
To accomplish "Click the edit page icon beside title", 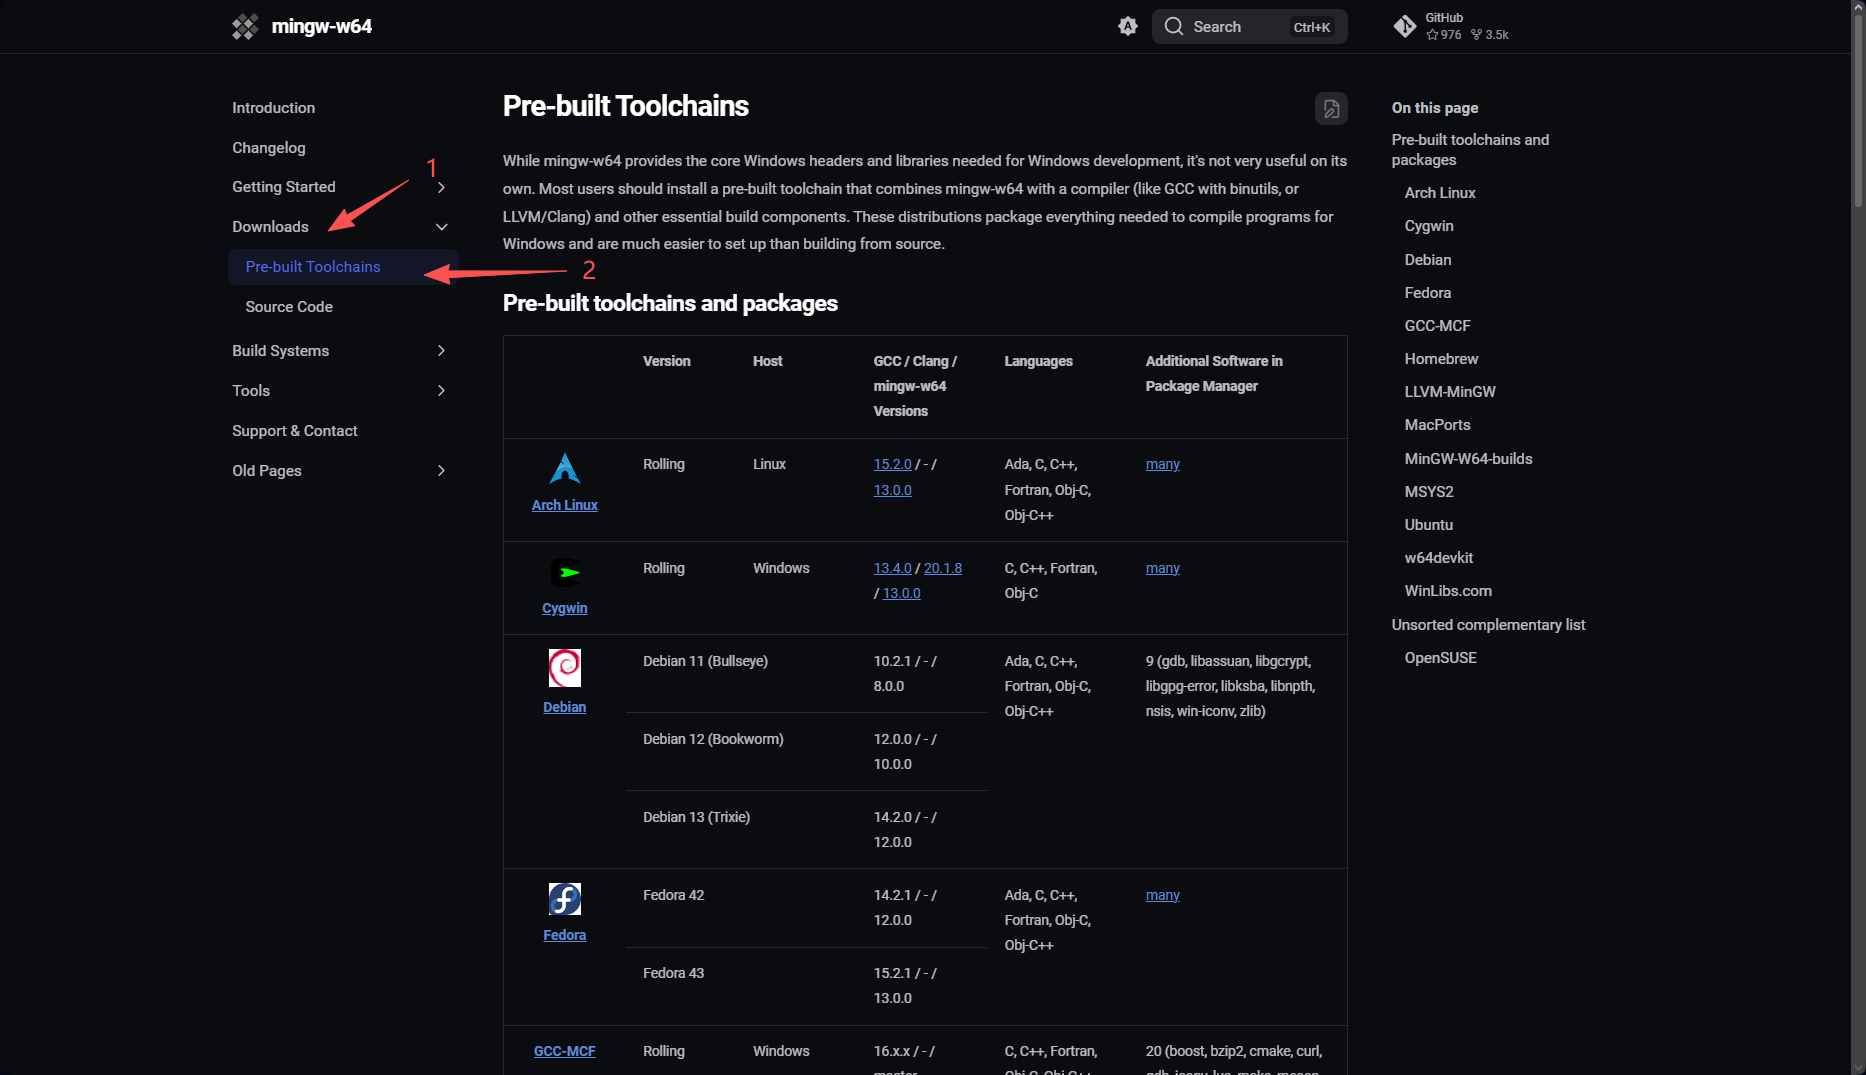I will coord(1331,108).
